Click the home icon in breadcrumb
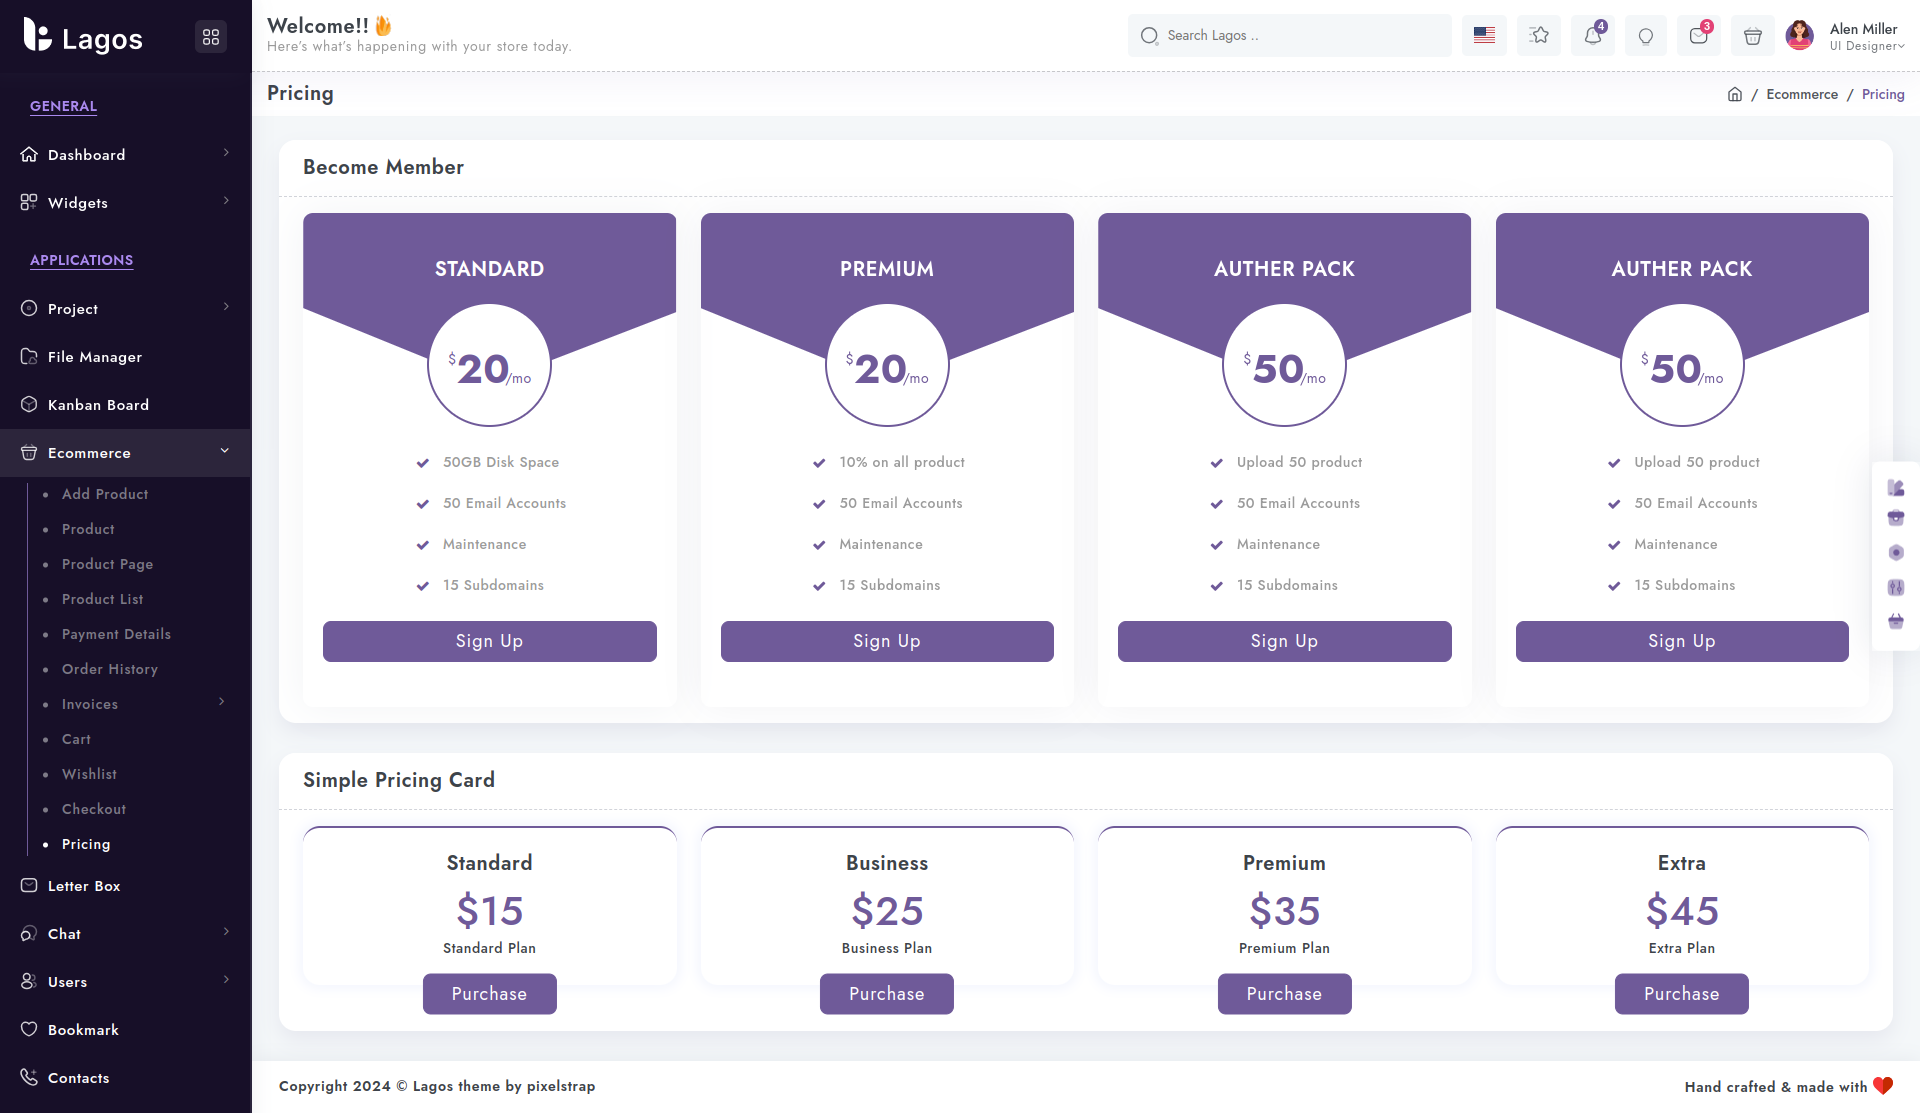 pyautogui.click(x=1735, y=94)
